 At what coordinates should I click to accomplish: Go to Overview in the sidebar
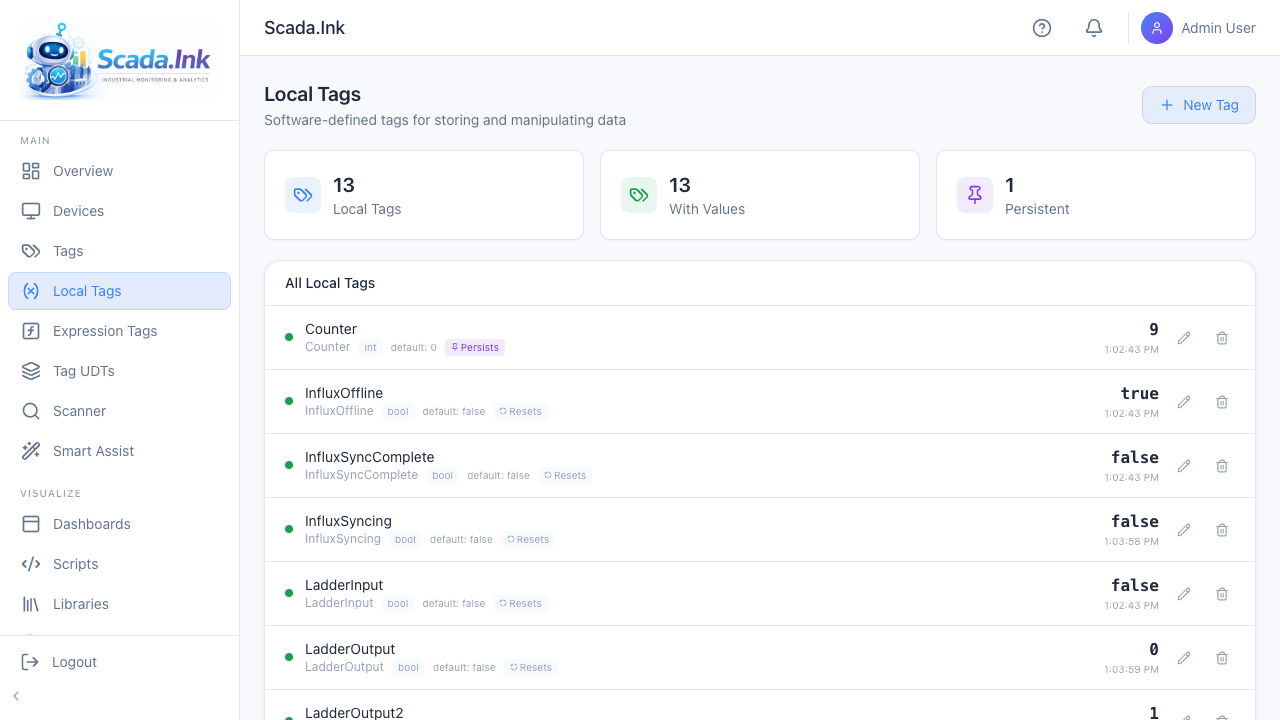119,171
